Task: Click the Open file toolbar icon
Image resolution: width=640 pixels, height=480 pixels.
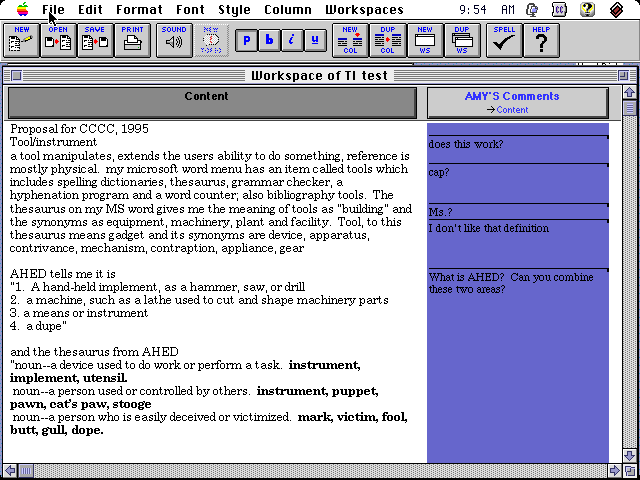Action: click(58, 40)
